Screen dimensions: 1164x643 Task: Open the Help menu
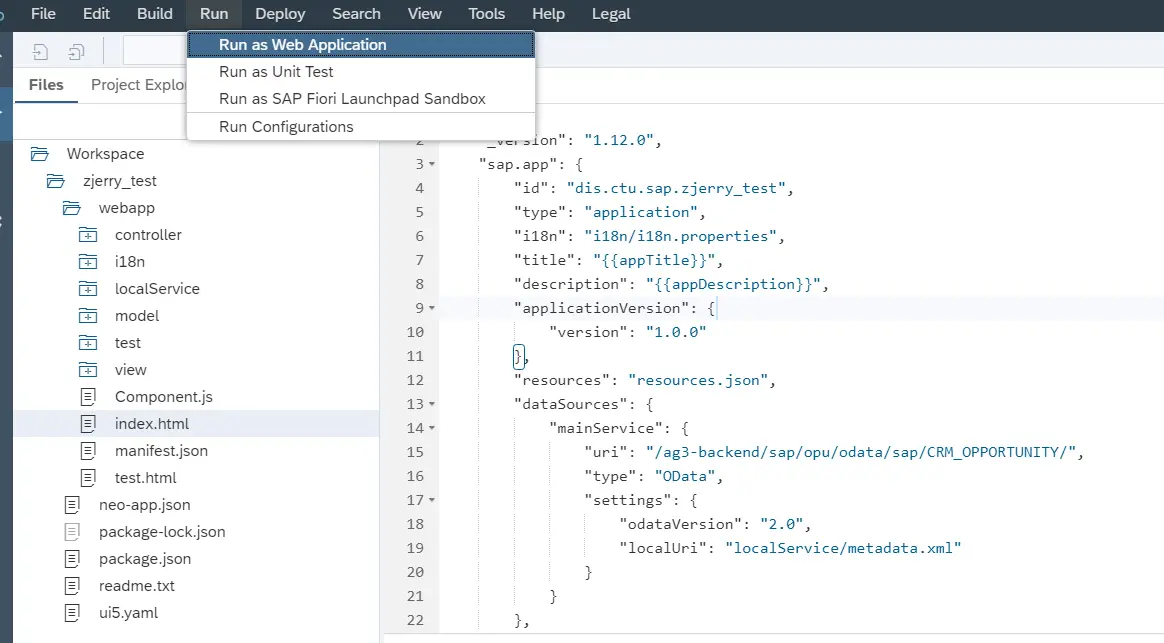[x=548, y=13]
